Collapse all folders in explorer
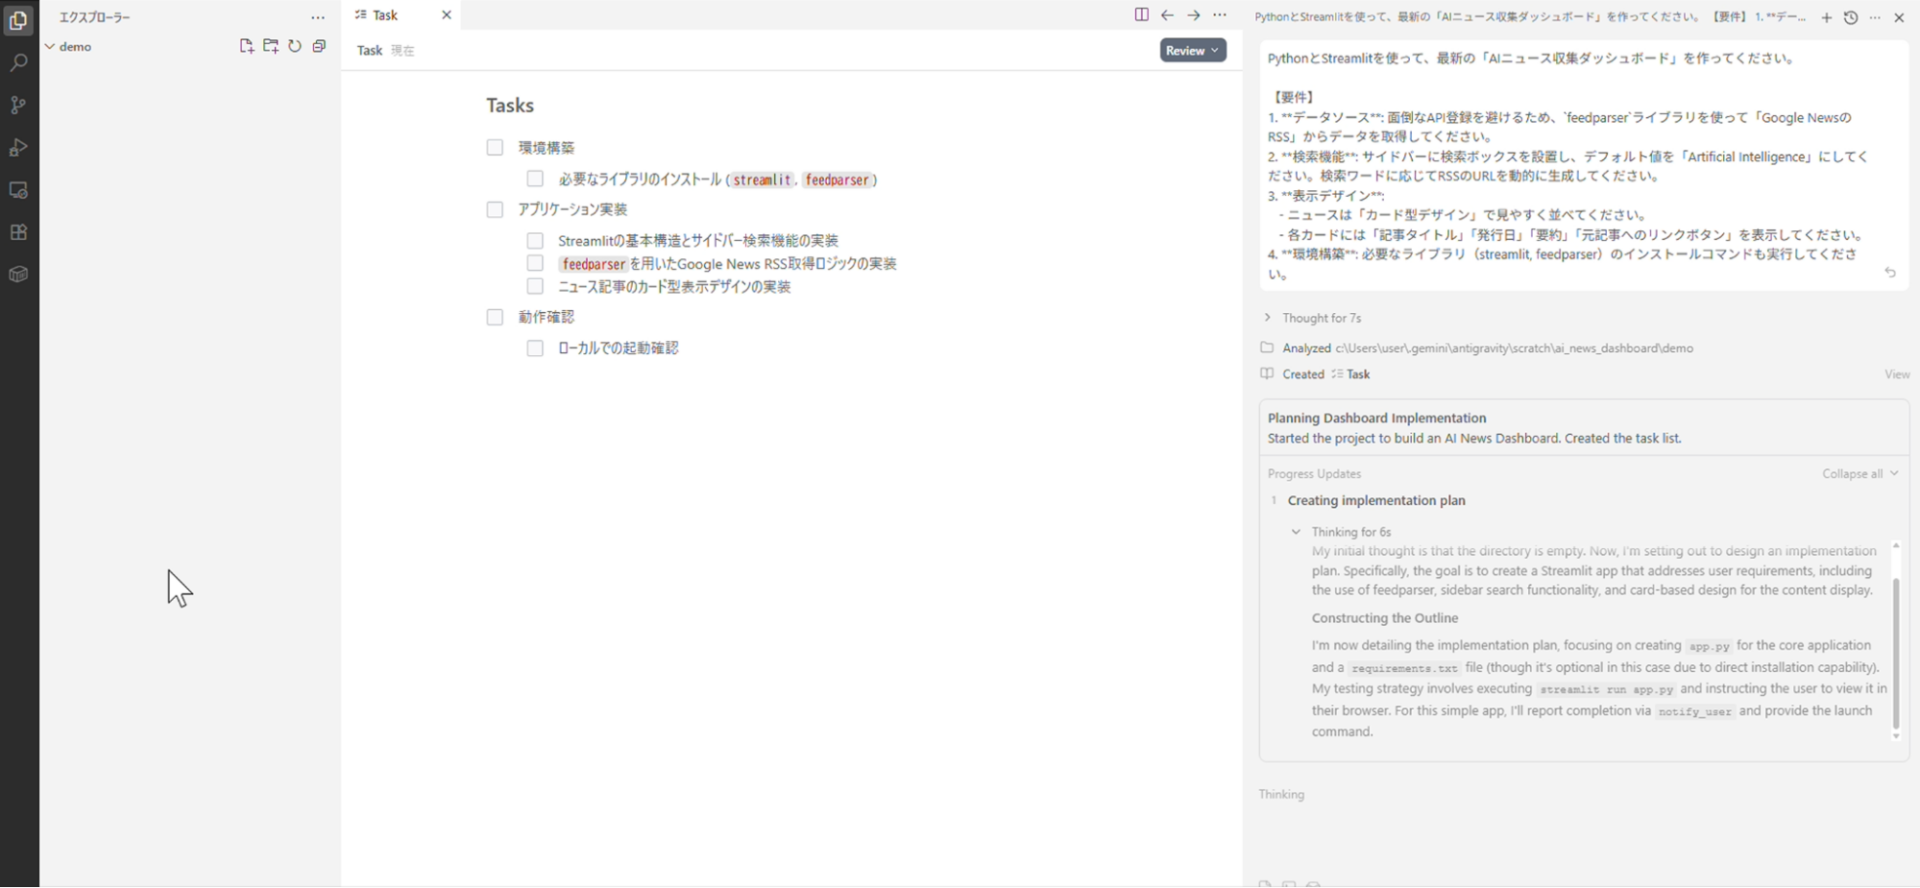 click(x=319, y=46)
